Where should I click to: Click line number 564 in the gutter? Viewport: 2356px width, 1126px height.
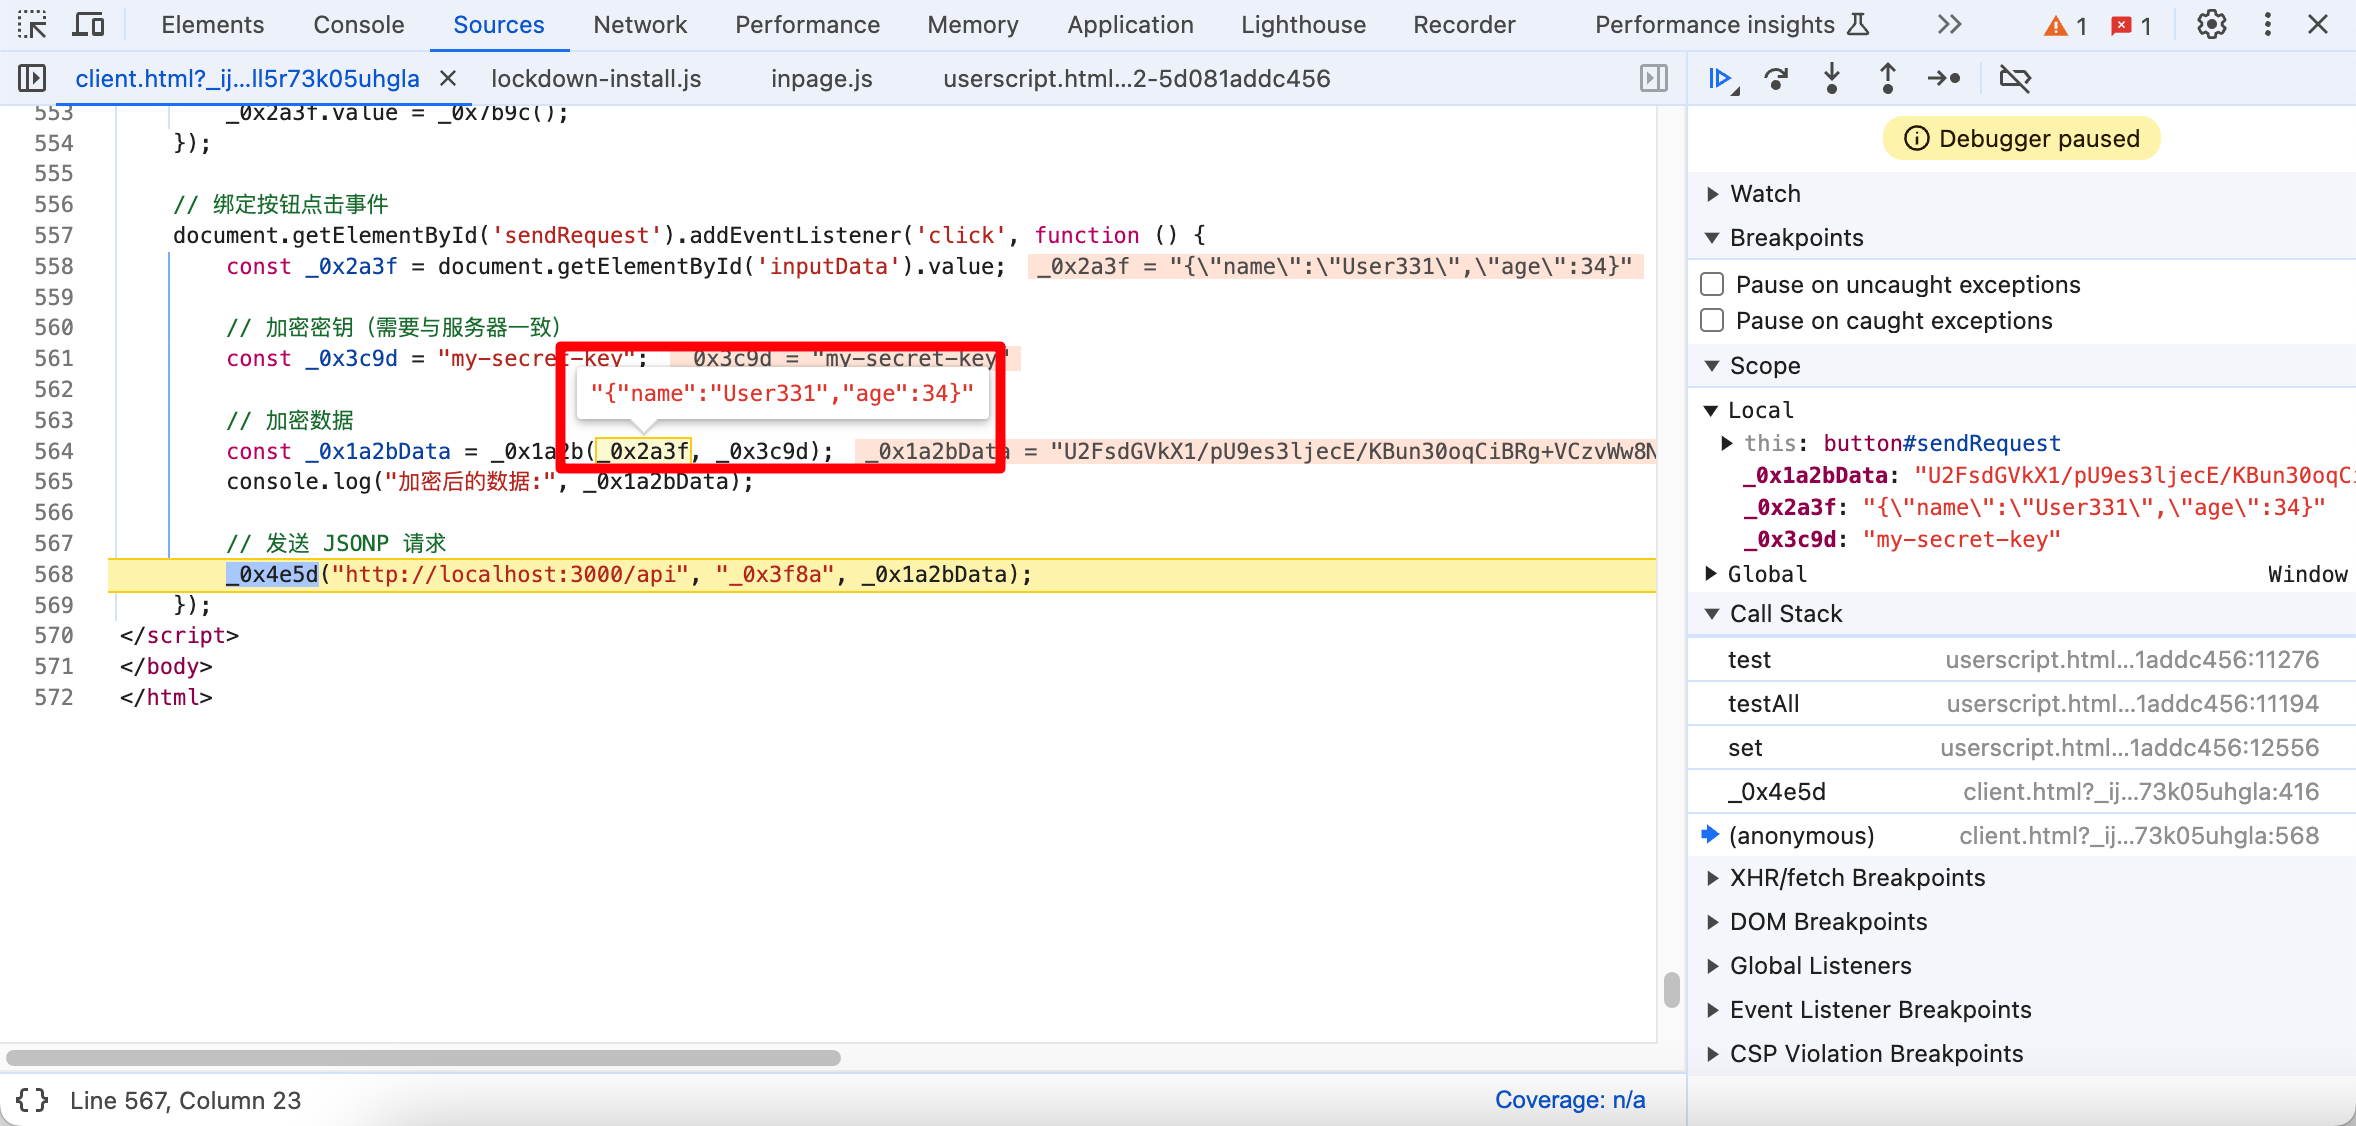(54, 451)
